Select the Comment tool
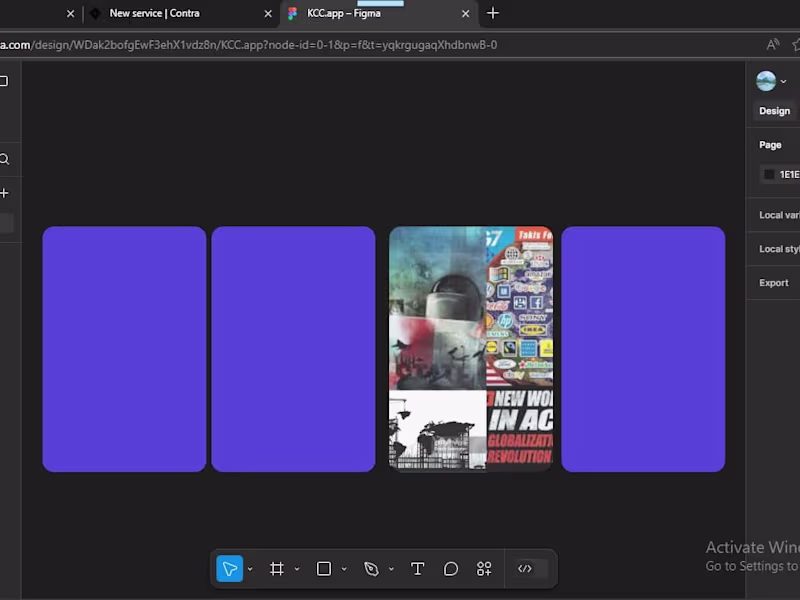 click(x=451, y=568)
